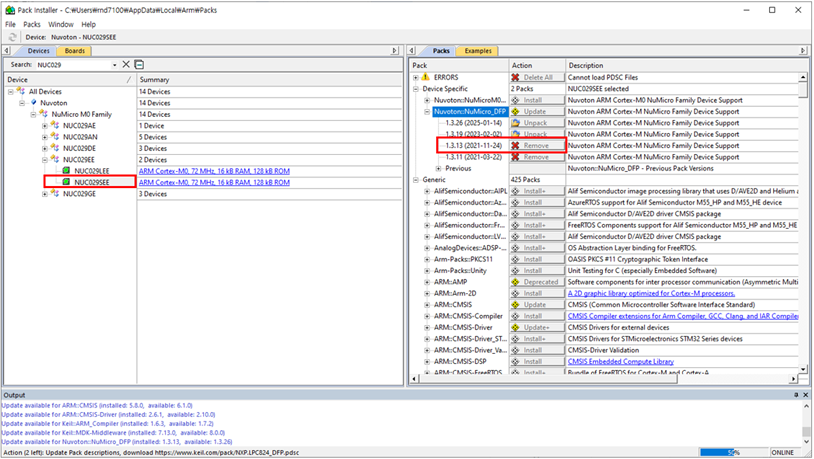Install the ARM::CMSIS-Compiler pack
The image size is (814, 459).
coord(537,316)
